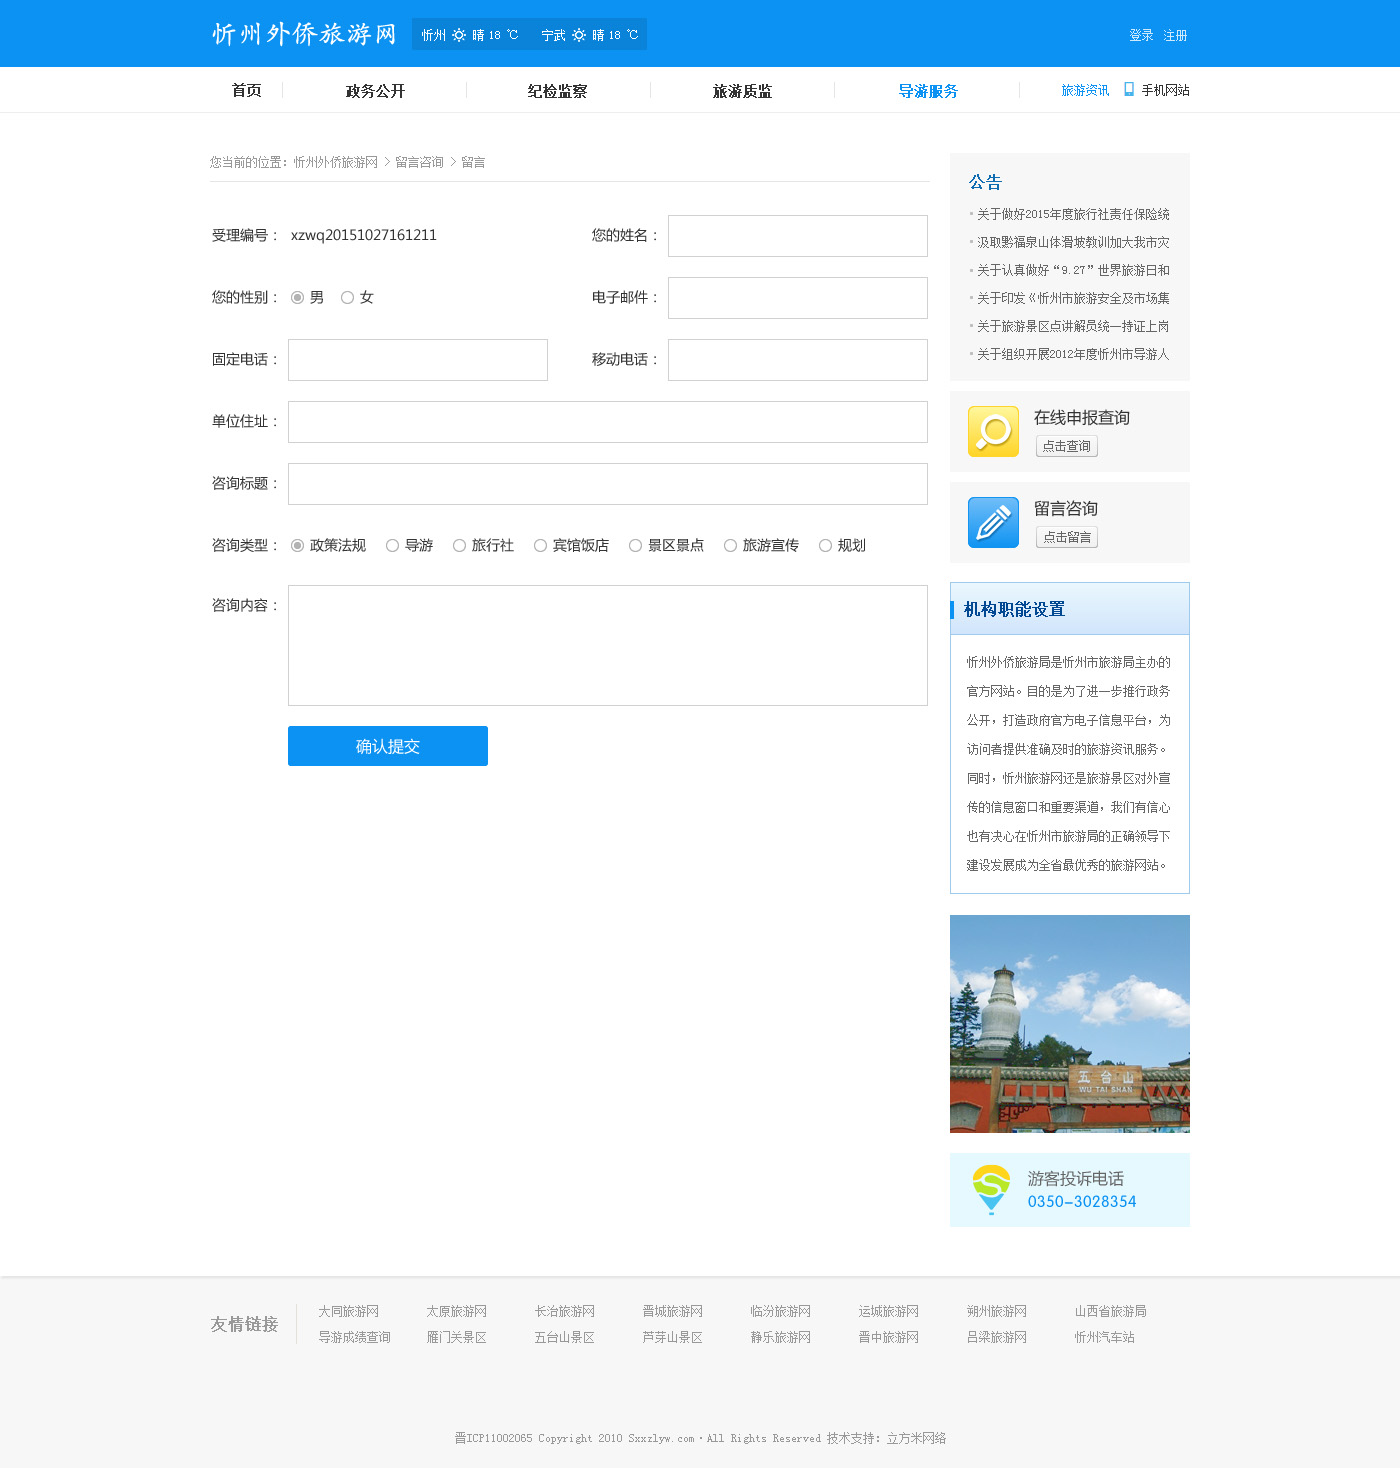Pick the 旅游宣传 radio option
Image resolution: width=1400 pixels, height=1468 pixels.
730,545
